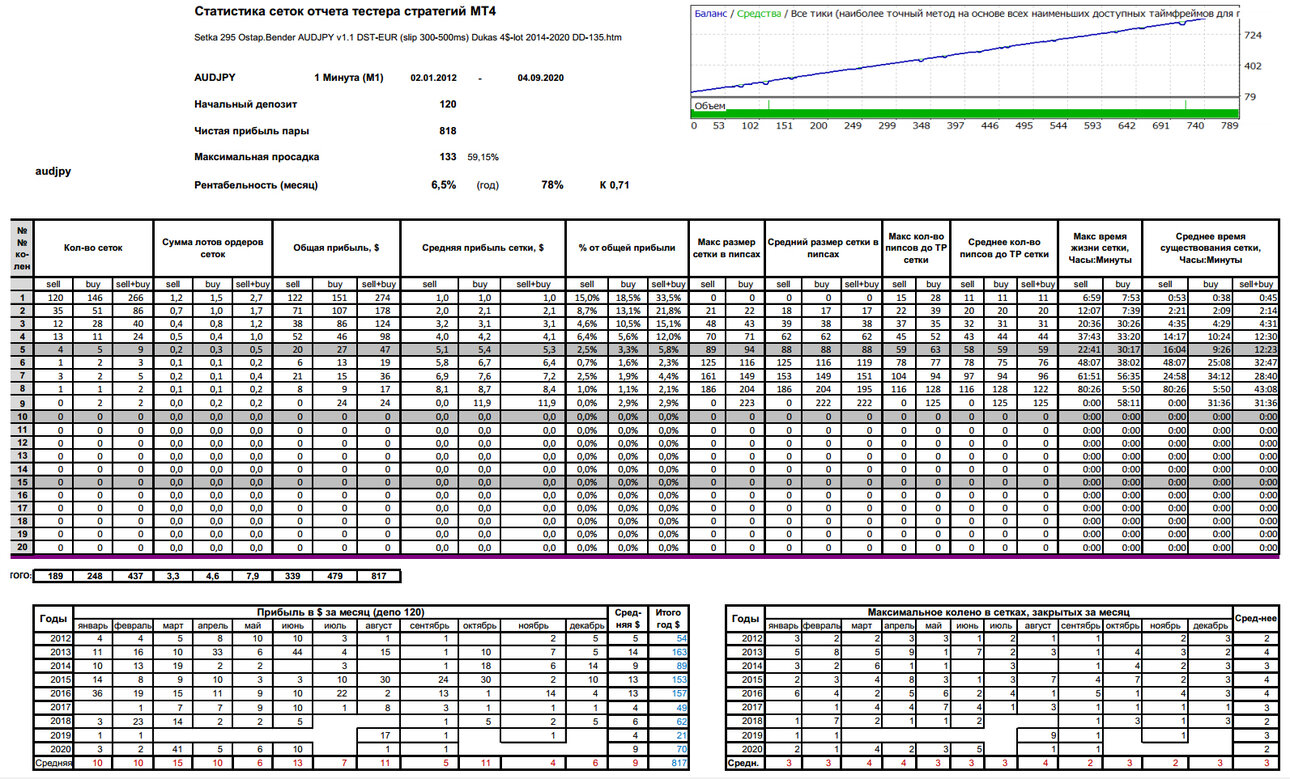Click the coefficient text 'К 0,71'
Image resolution: width=1290 pixels, height=779 pixels.
click(x=614, y=185)
